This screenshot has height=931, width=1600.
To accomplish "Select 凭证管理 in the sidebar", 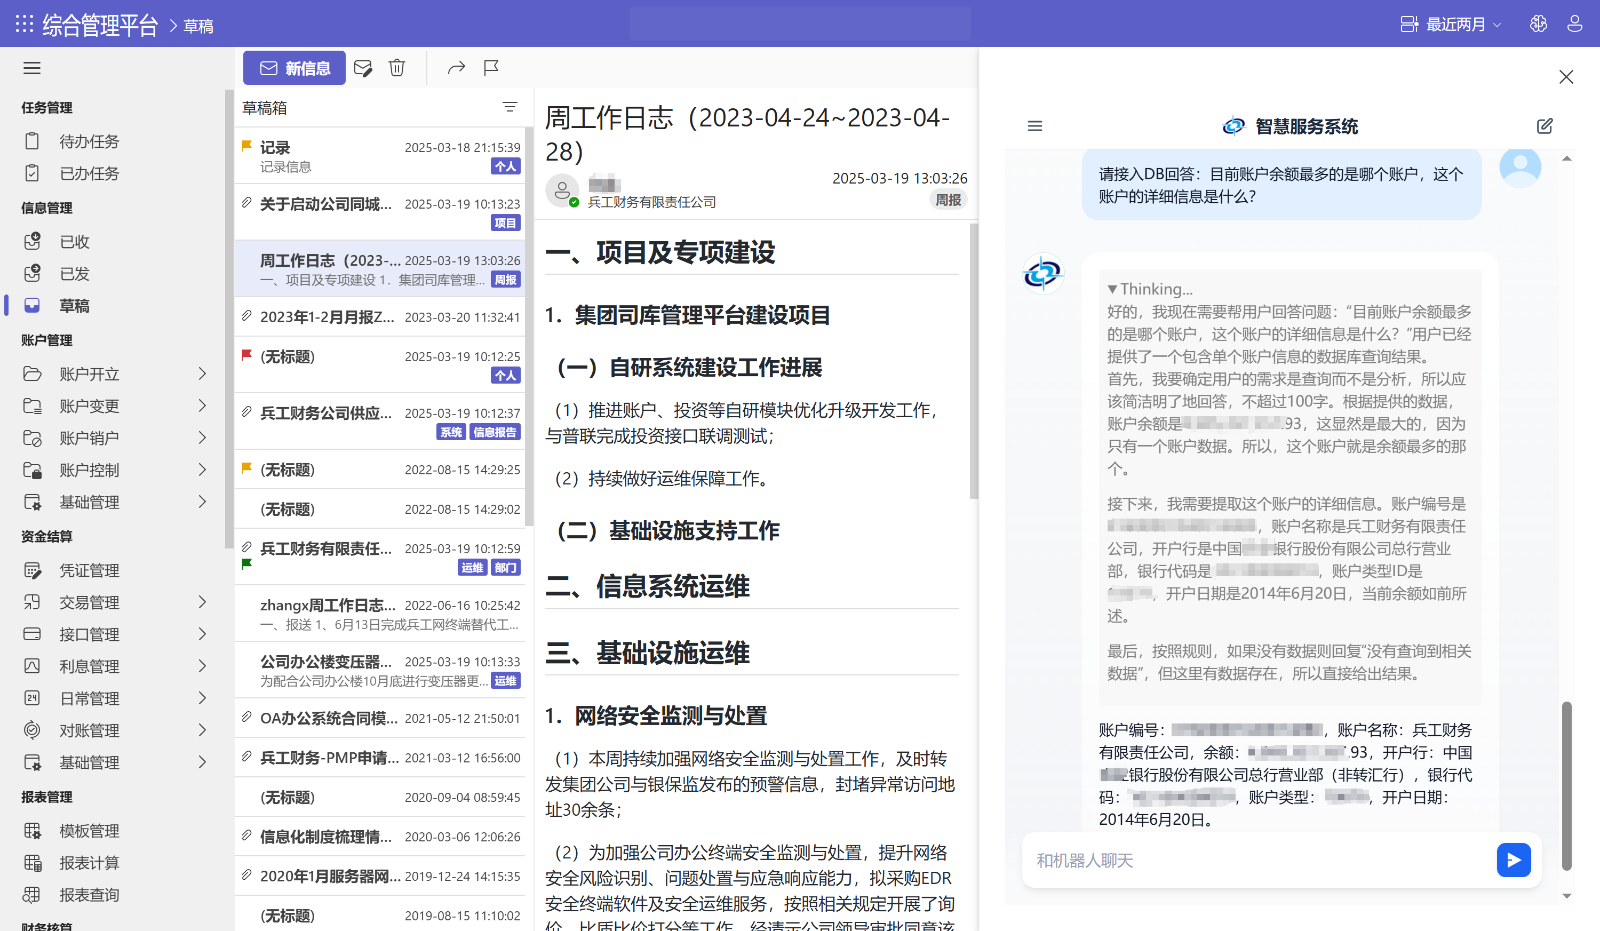I will coord(89,570).
